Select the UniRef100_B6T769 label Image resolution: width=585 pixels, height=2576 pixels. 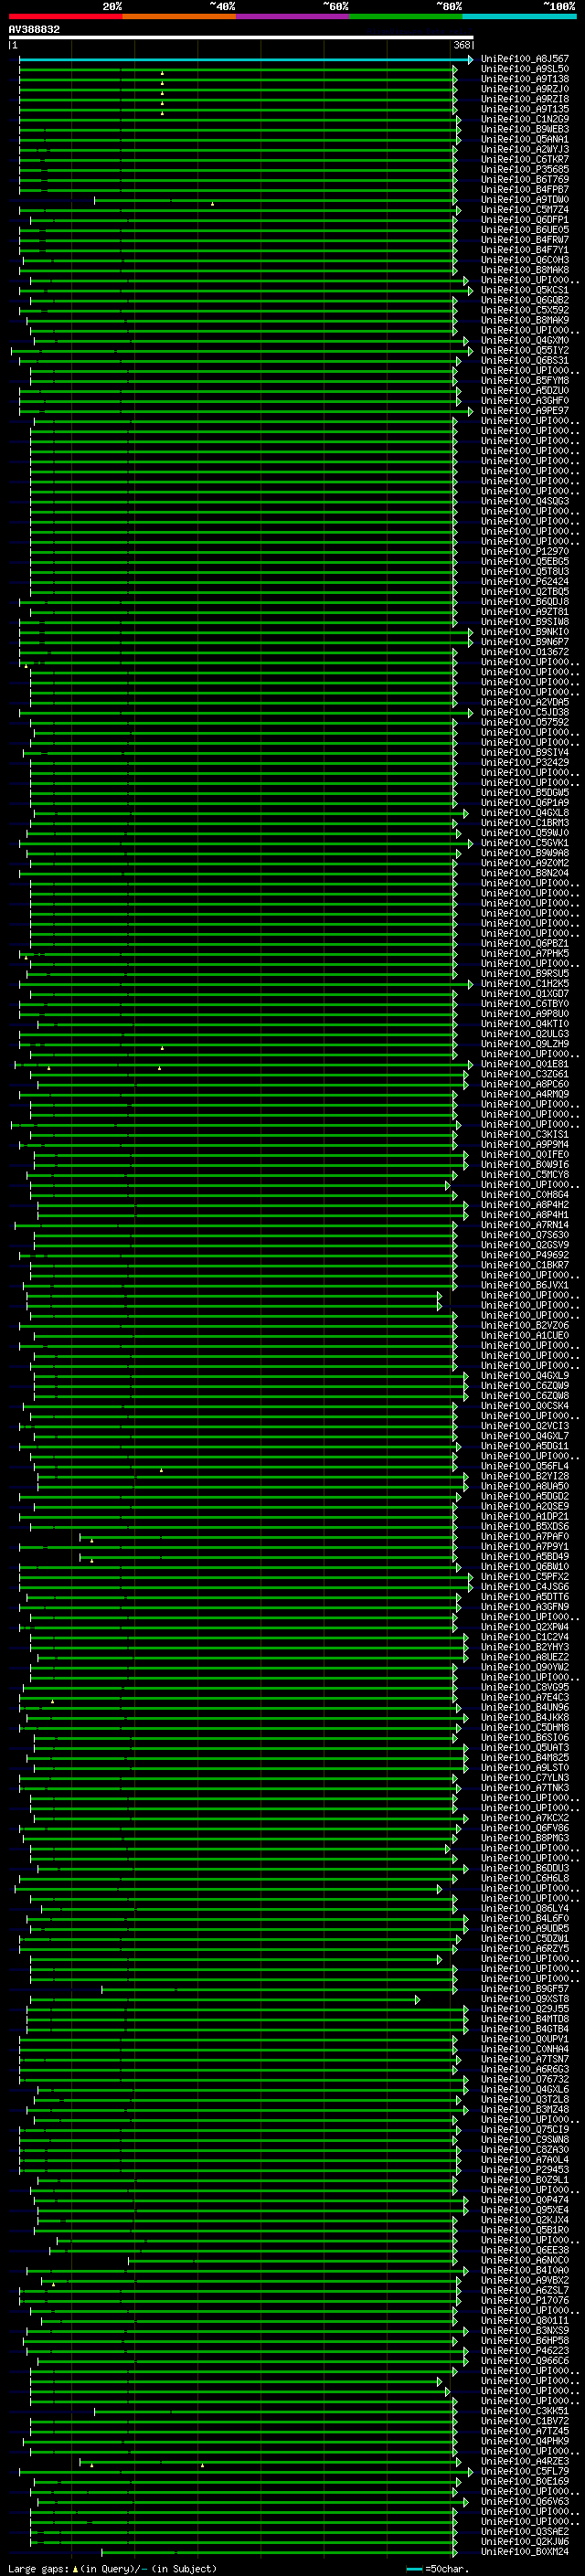point(525,180)
